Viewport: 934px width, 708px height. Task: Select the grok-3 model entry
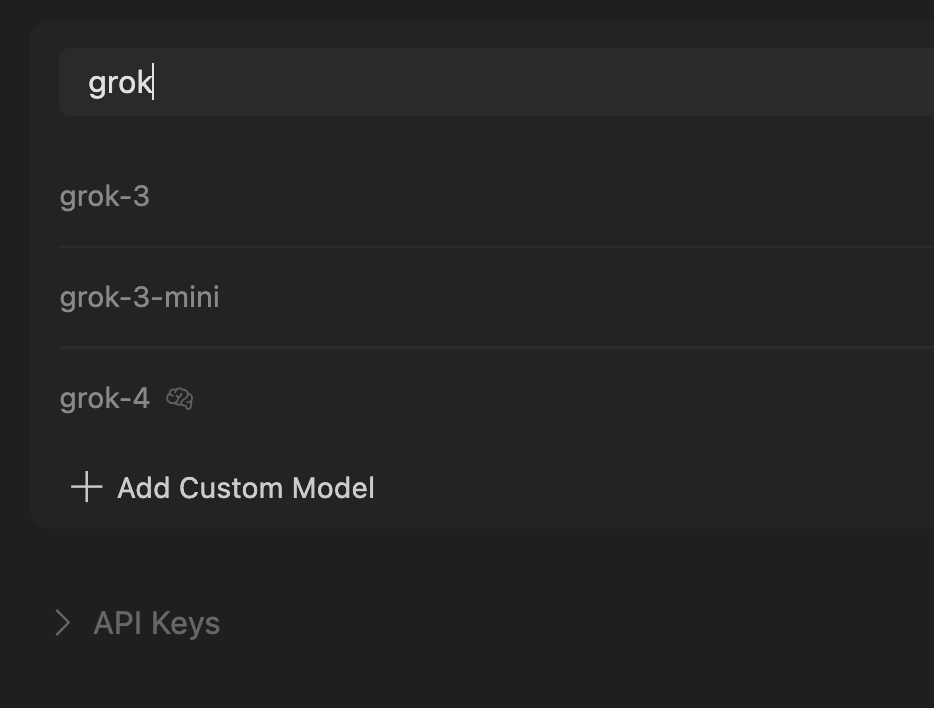pos(105,197)
